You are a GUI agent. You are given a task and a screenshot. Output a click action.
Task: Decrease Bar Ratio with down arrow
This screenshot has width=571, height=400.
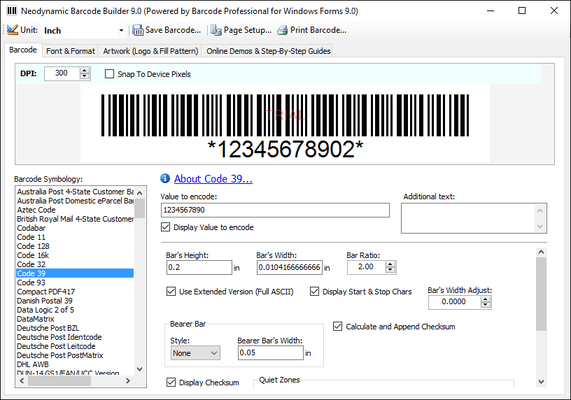(390, 270)
